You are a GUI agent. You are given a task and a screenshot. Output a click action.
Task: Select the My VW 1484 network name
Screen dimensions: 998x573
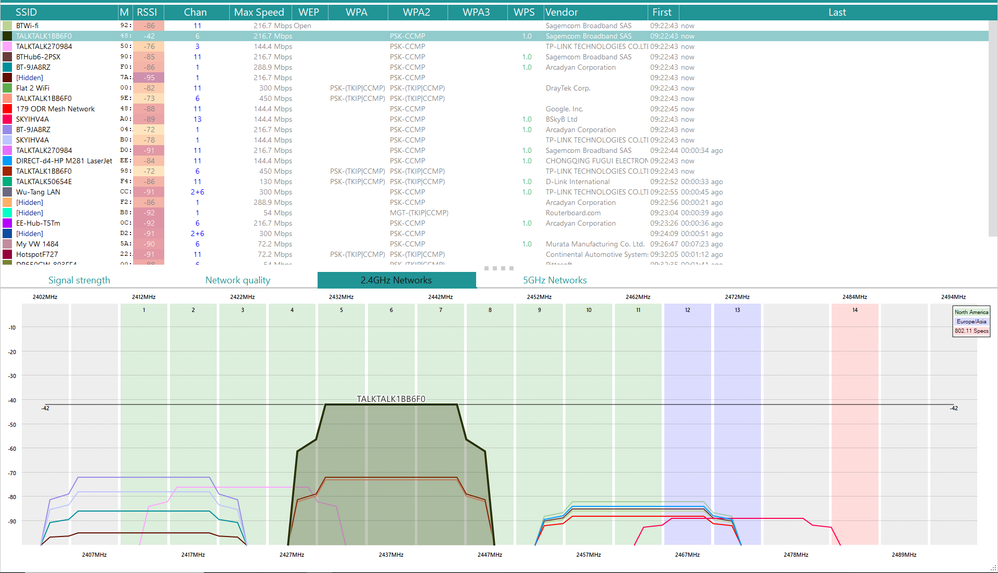click(x=37, y=244)
